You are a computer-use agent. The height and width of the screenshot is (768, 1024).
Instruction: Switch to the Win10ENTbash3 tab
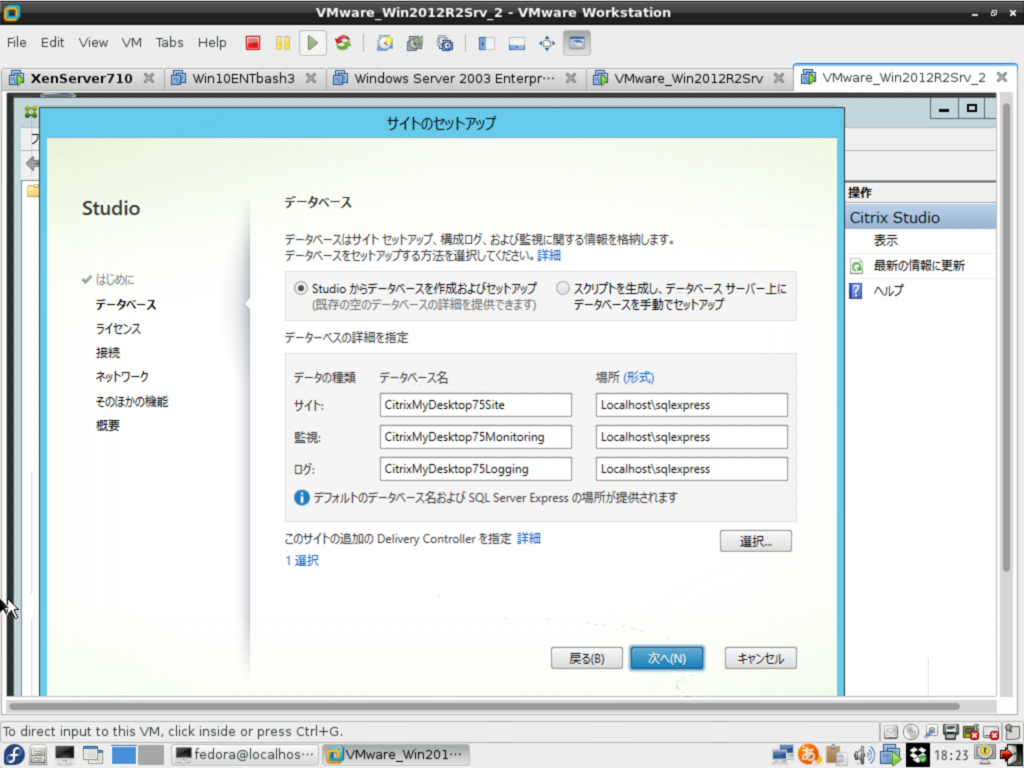[x=243, y=78]
